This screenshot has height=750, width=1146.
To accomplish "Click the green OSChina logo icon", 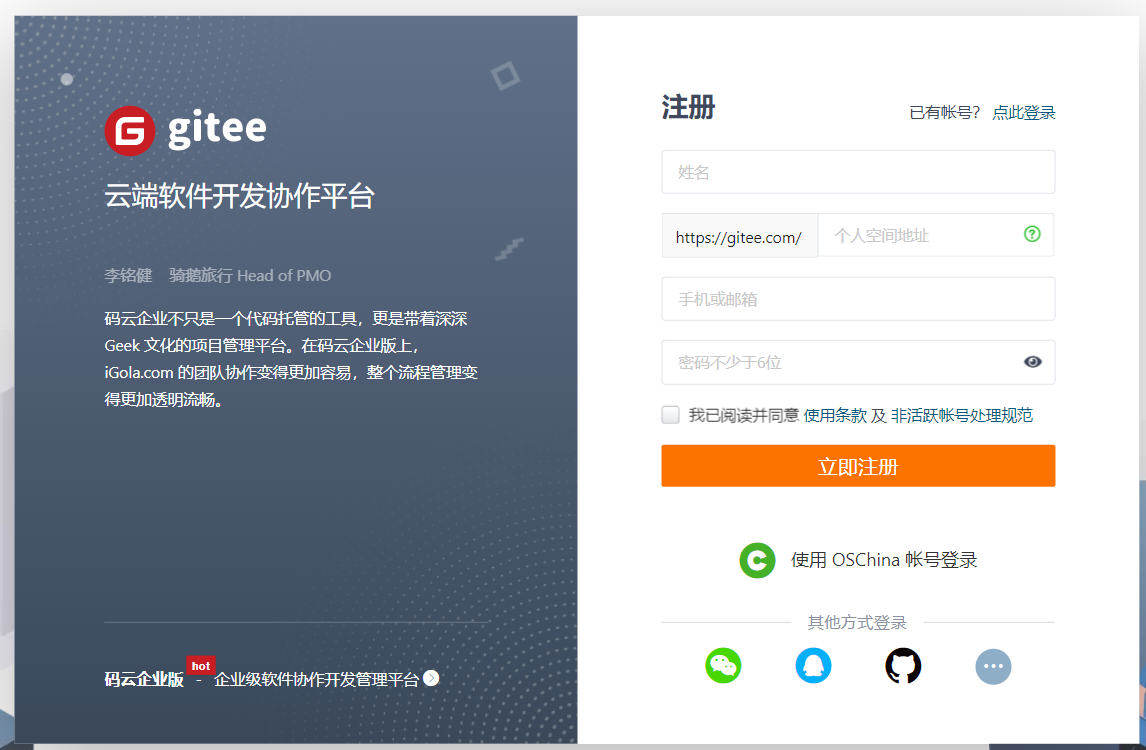I will pyautogui.click(x=757, y=560).
